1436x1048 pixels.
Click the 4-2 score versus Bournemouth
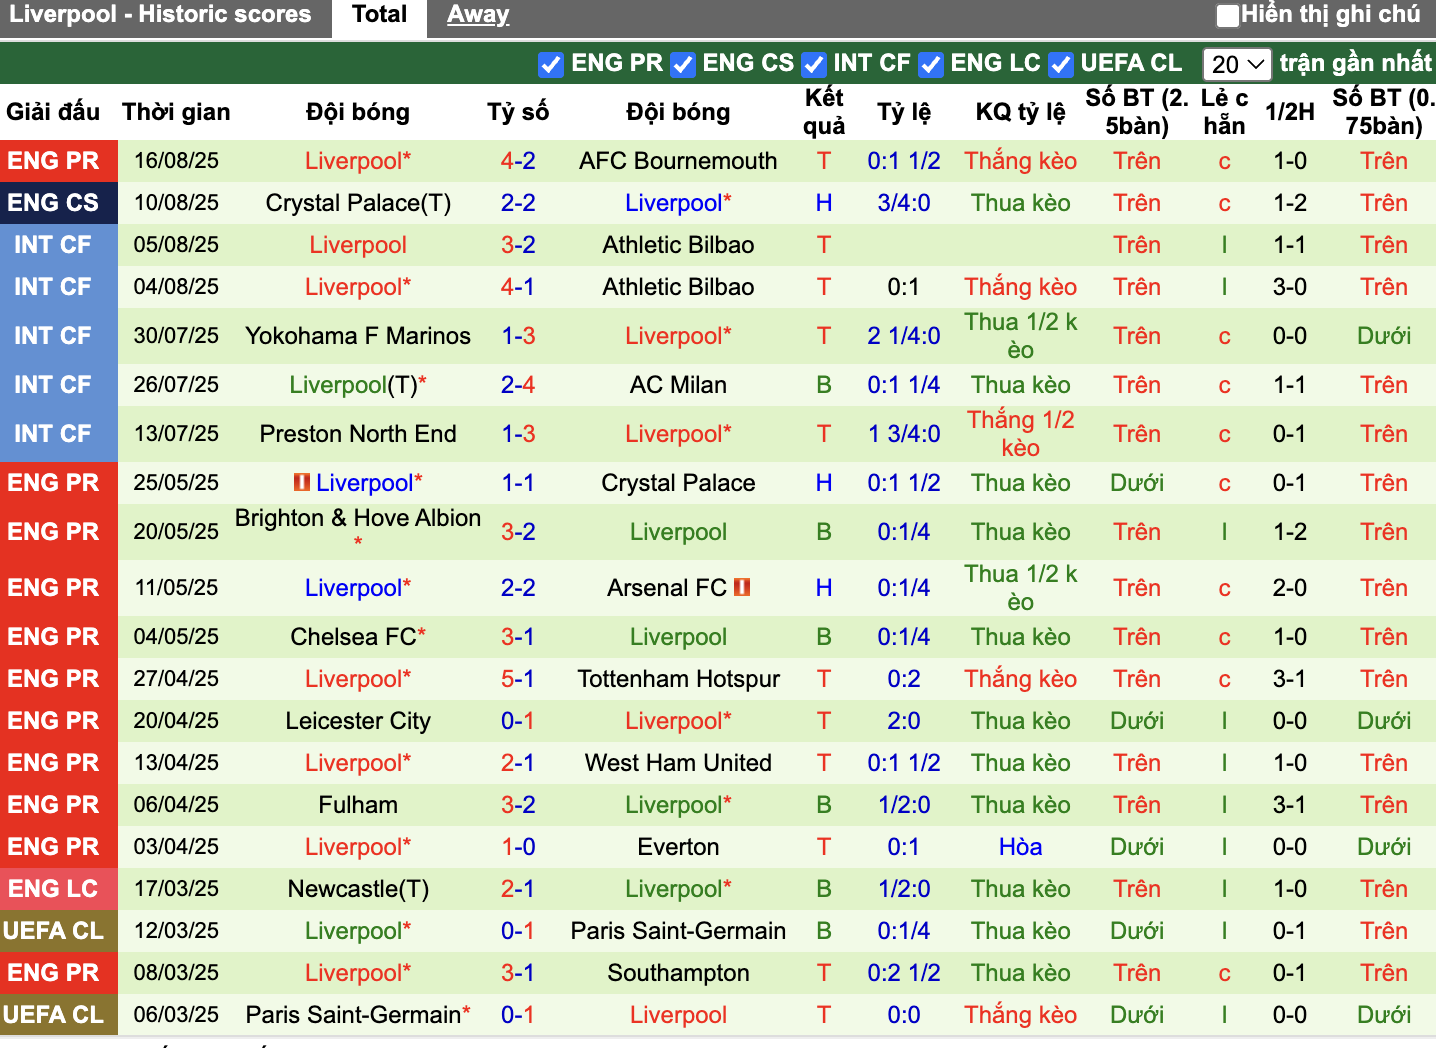coord(518,161)
